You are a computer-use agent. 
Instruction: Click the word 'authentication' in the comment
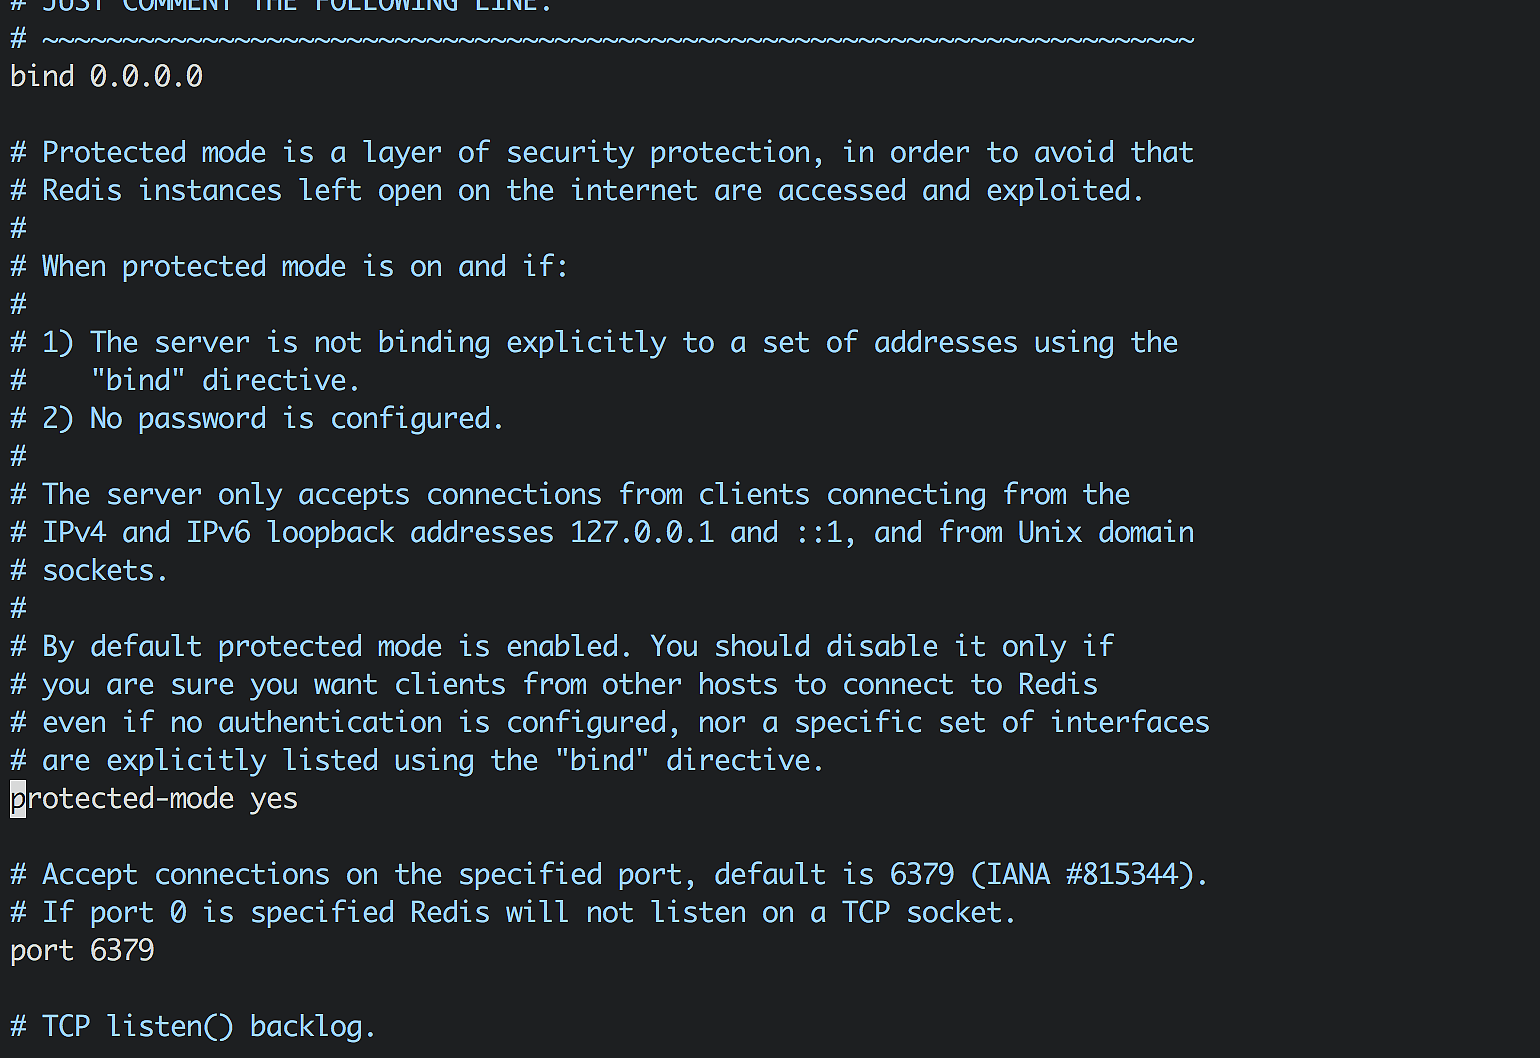[330, 723]
